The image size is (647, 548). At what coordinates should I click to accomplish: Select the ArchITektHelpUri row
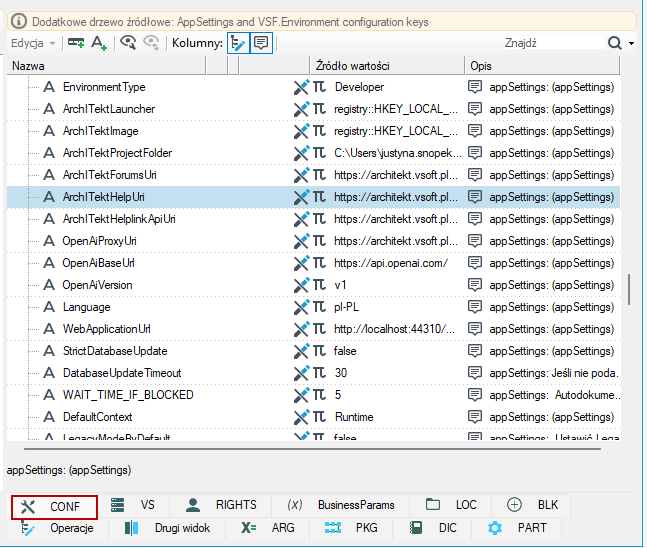click(x=313, y=197)
